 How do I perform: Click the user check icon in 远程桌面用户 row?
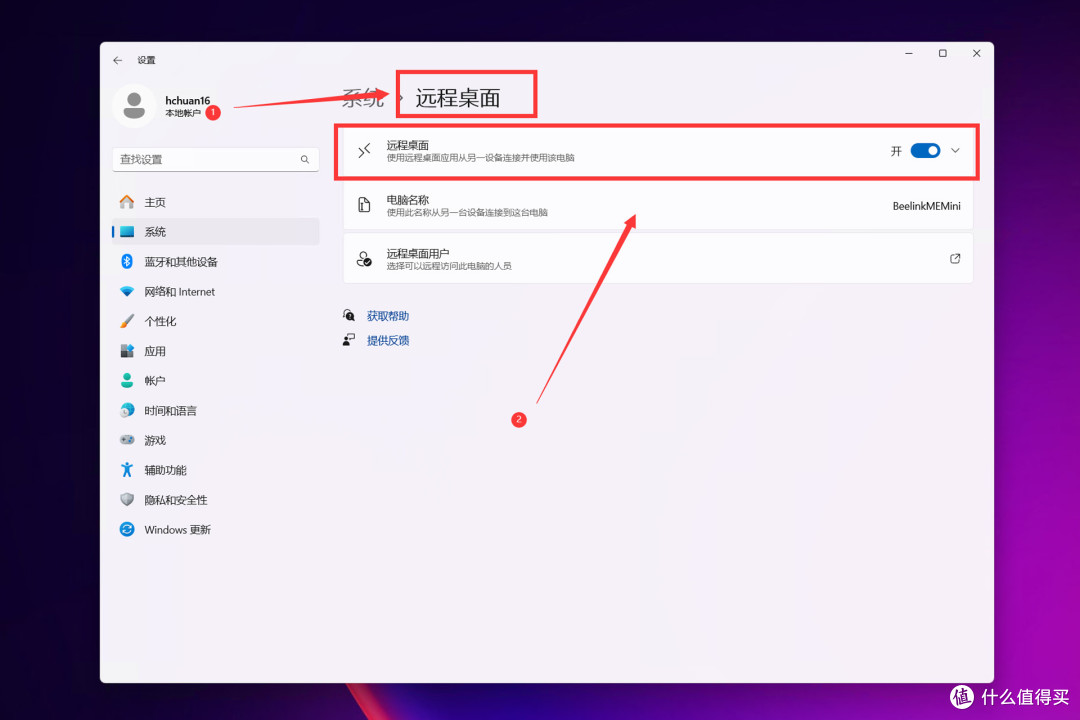[x=364, y=259]
